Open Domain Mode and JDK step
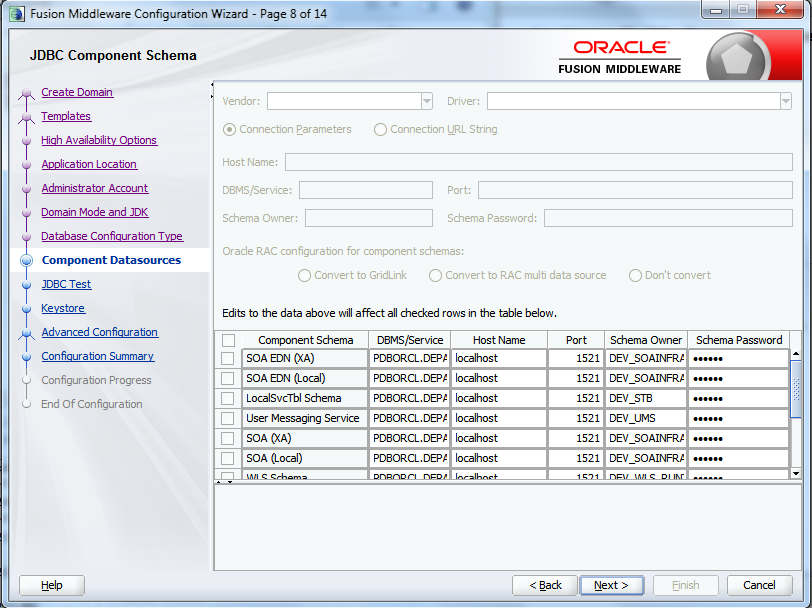The image size is (812, 608). (95, 212)
